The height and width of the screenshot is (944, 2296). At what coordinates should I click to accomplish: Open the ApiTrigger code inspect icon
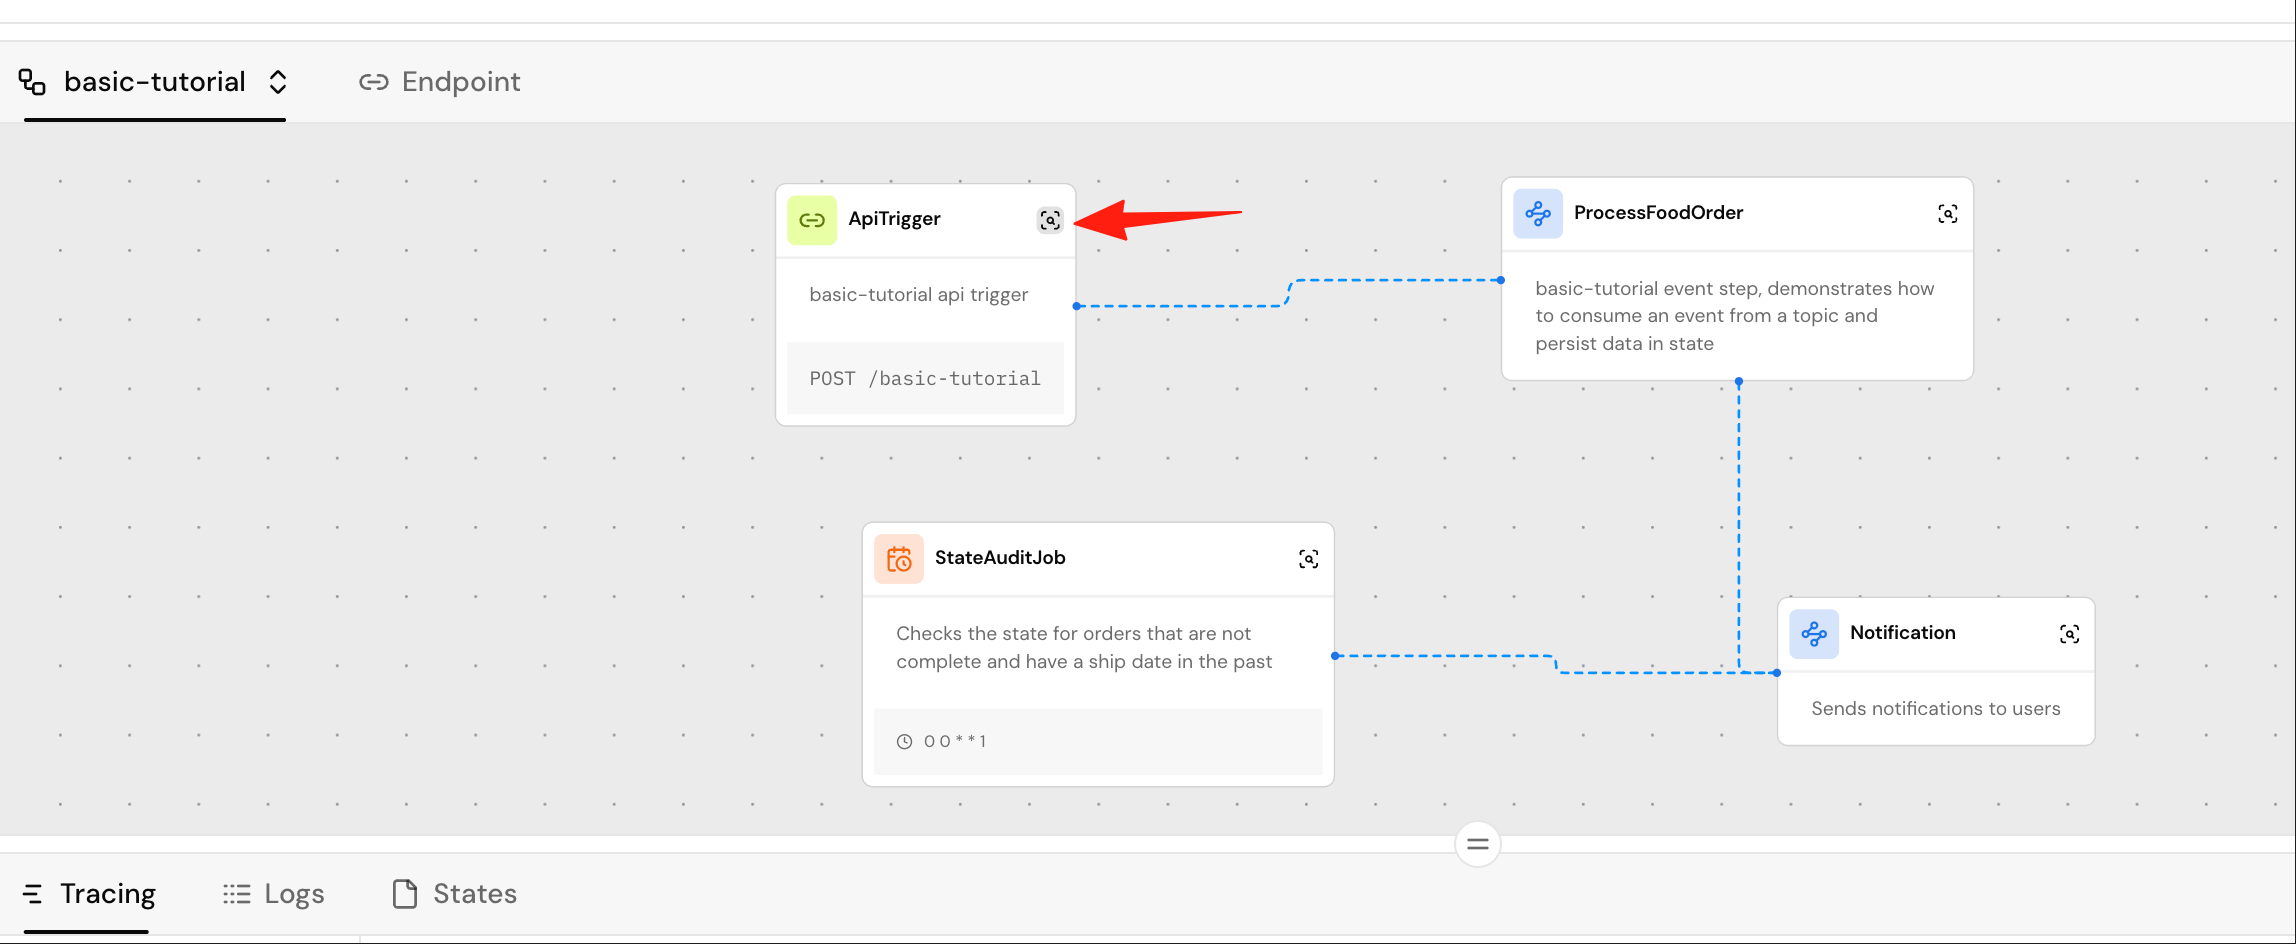[x=1050, y=220]
